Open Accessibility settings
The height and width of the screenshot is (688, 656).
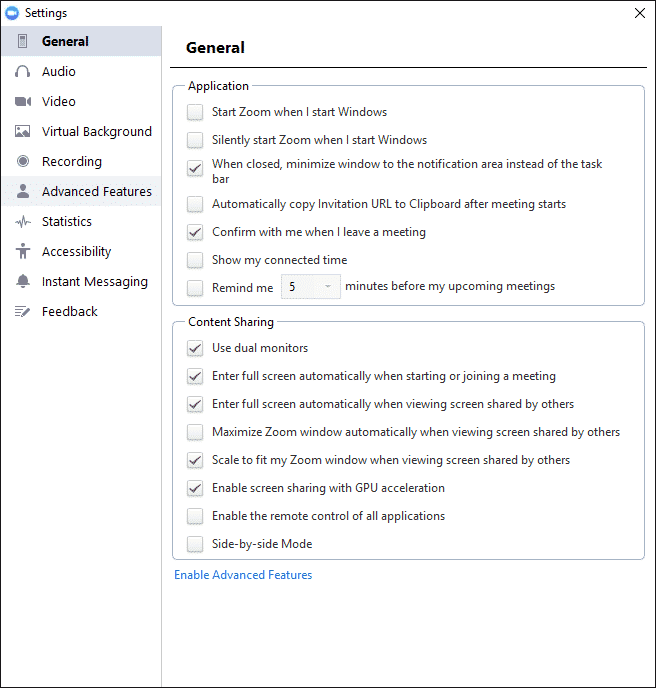click(x=82, y=251)
